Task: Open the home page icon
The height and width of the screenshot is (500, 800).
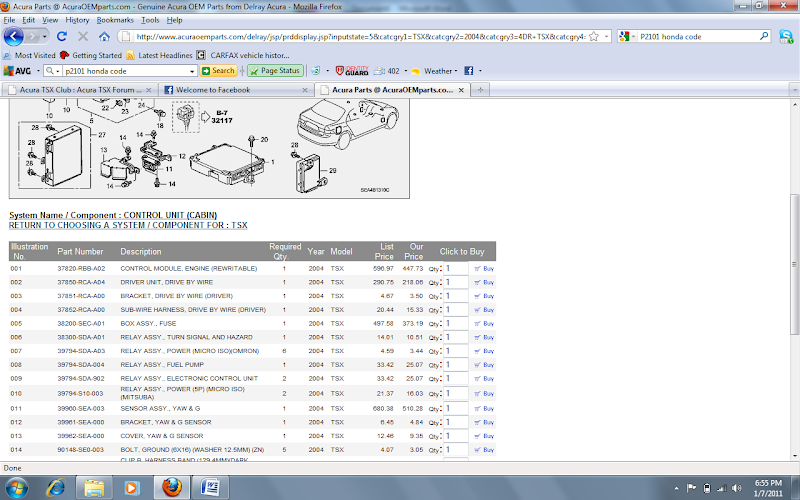Action: 104,37
